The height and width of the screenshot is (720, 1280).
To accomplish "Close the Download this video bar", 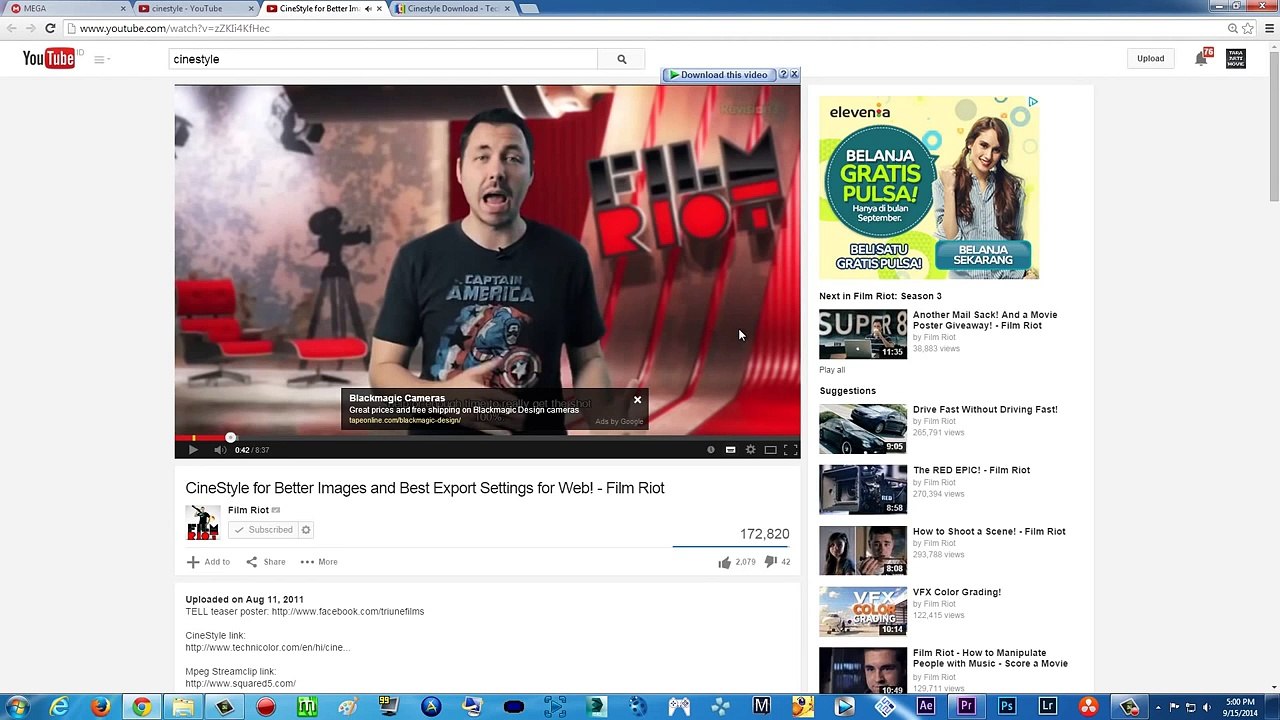I will point(794,75).
